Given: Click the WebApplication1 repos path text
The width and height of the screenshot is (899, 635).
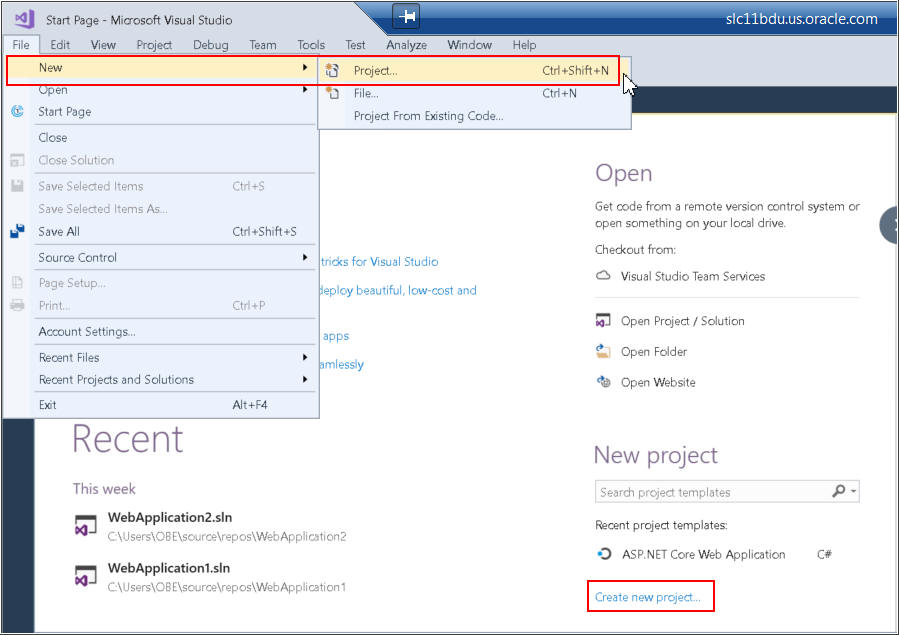Looking at the screenshot, I should [x=227, y=587].
